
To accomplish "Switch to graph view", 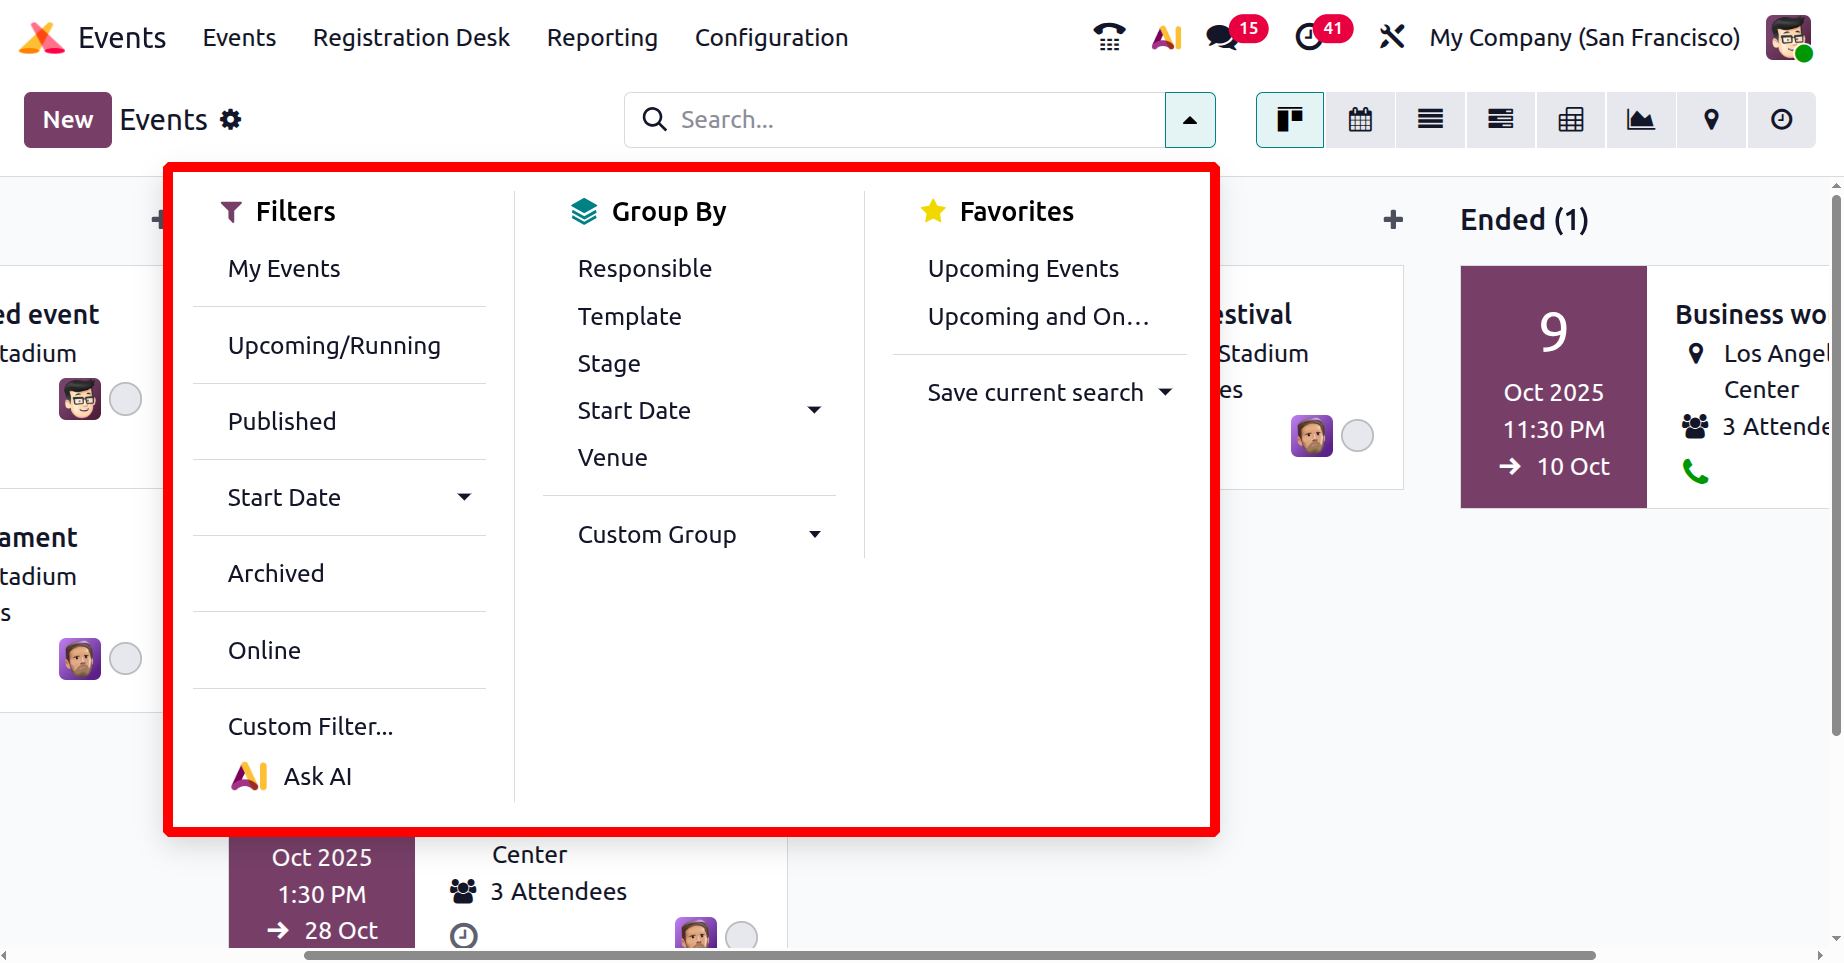I will (1641, 120).
